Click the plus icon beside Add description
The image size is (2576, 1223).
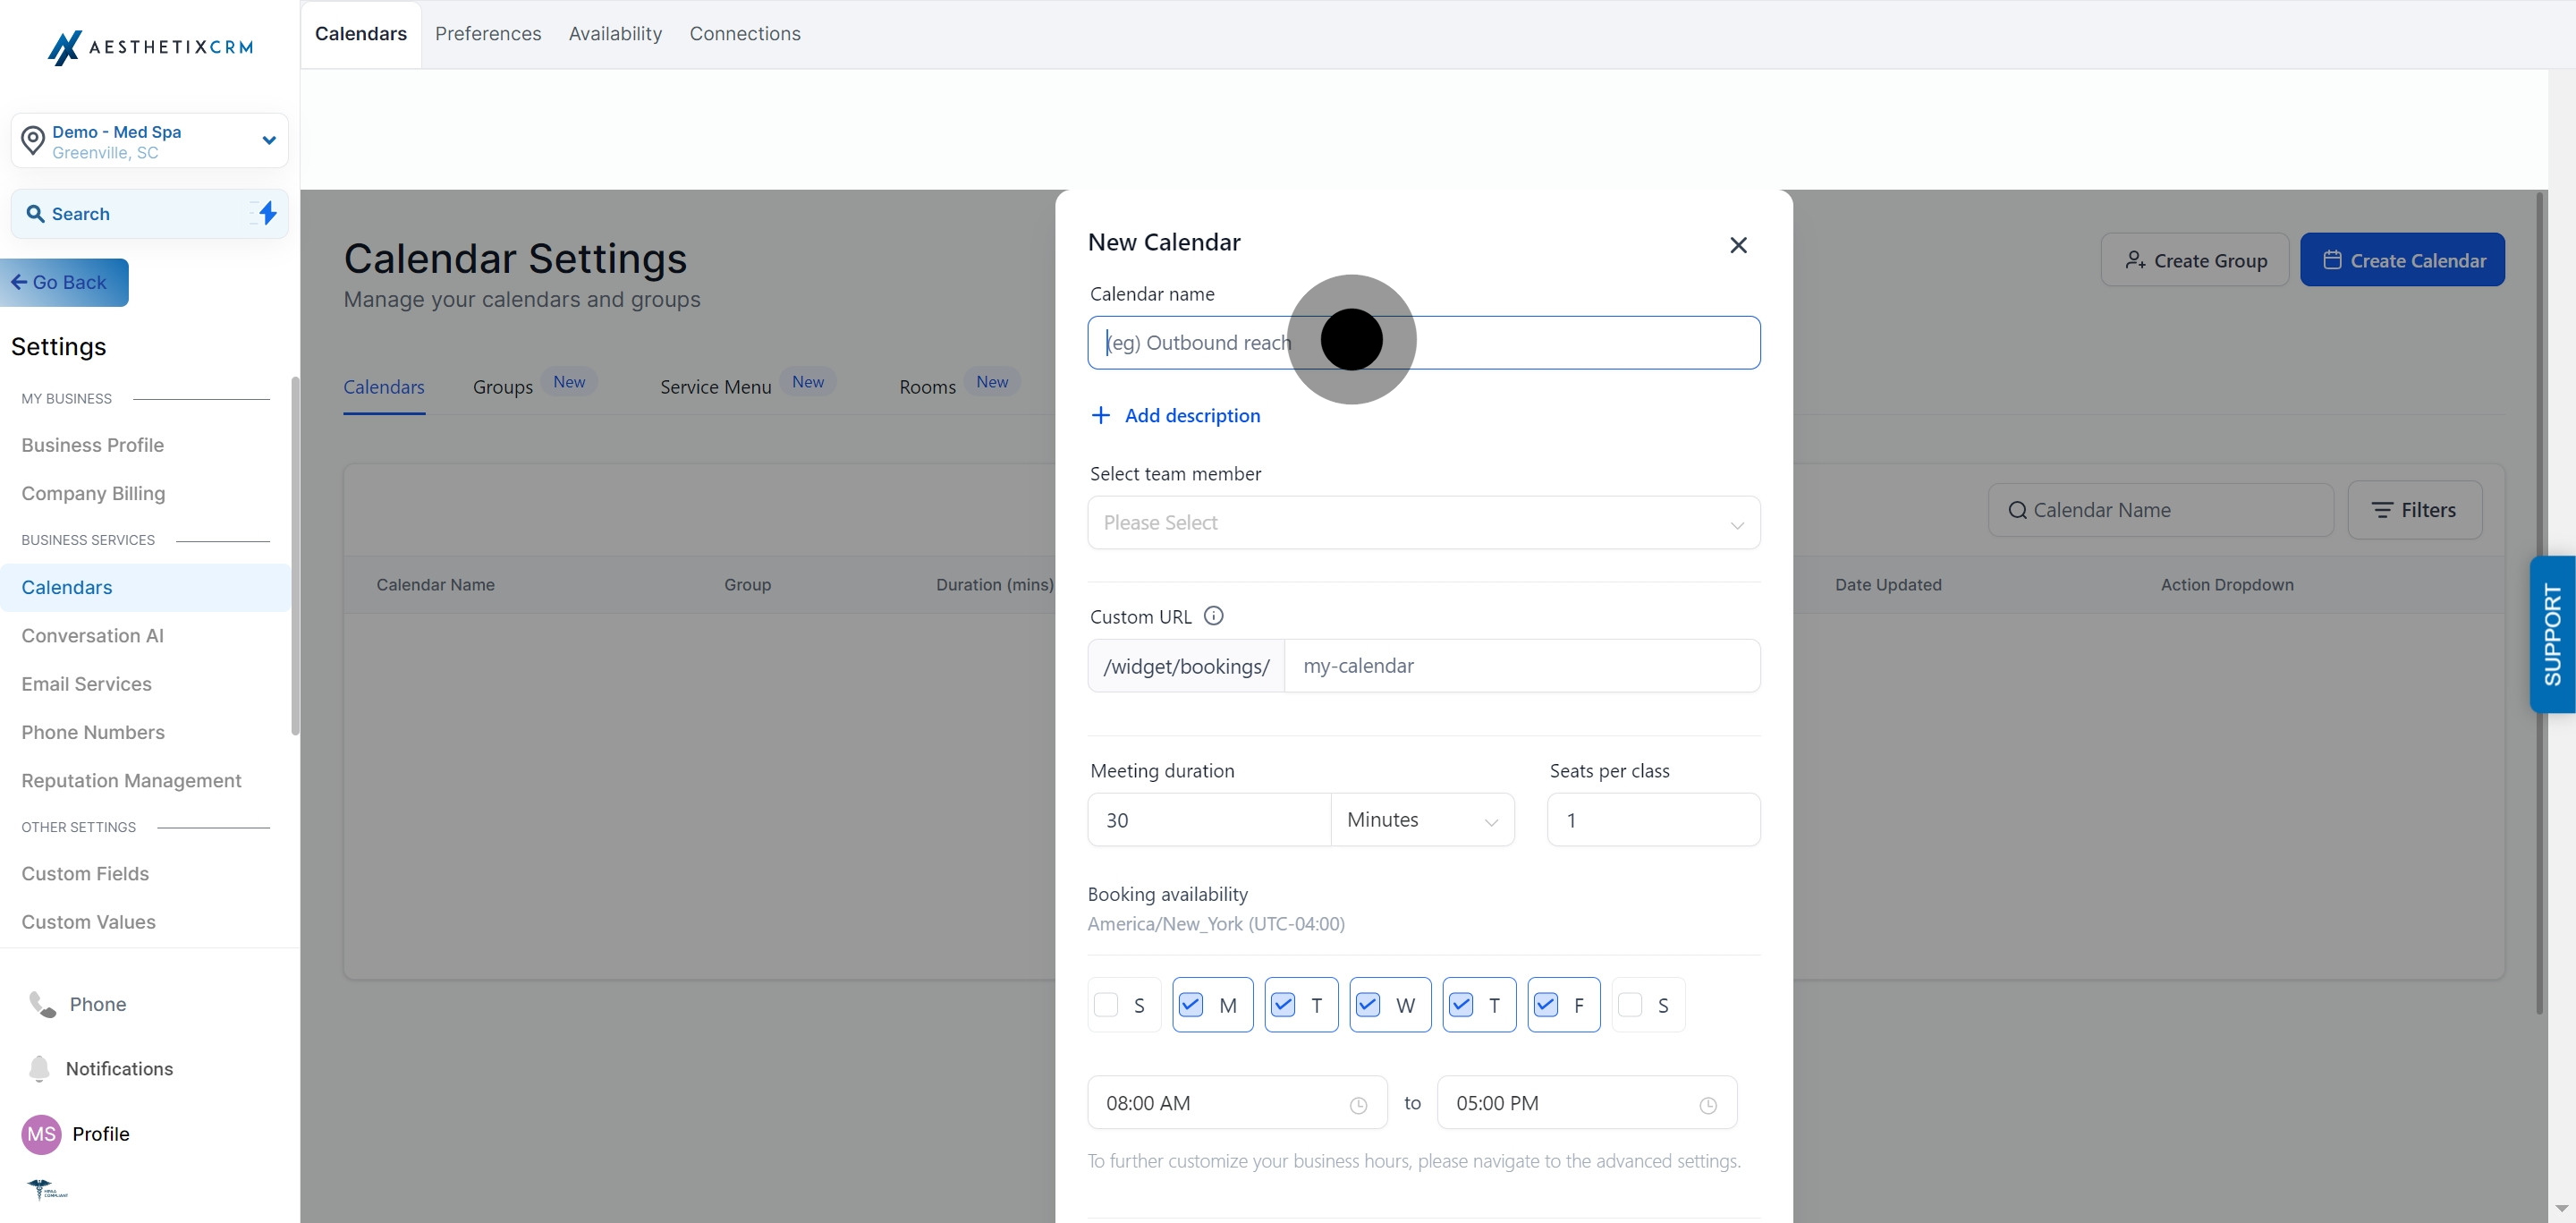tap(1100, 415)
